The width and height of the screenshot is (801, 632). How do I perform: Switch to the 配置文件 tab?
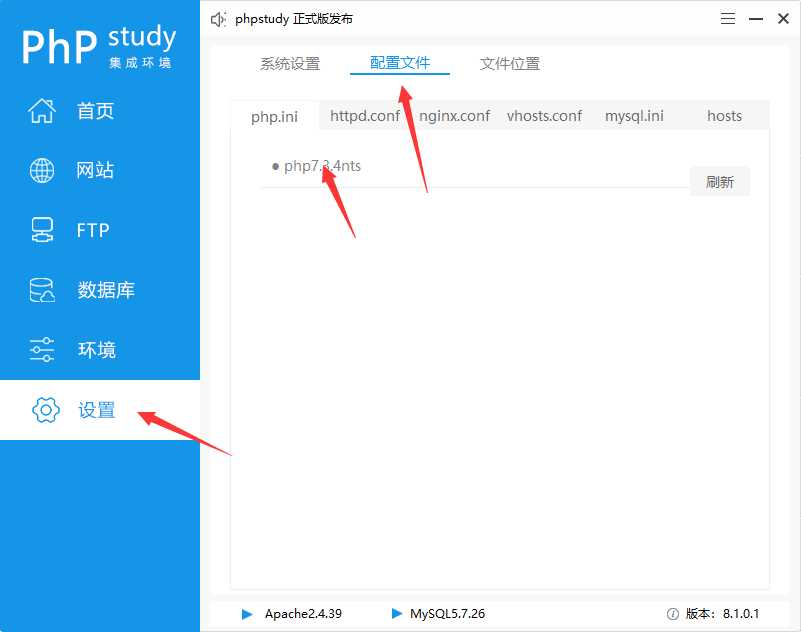click(x=400, y=63)
